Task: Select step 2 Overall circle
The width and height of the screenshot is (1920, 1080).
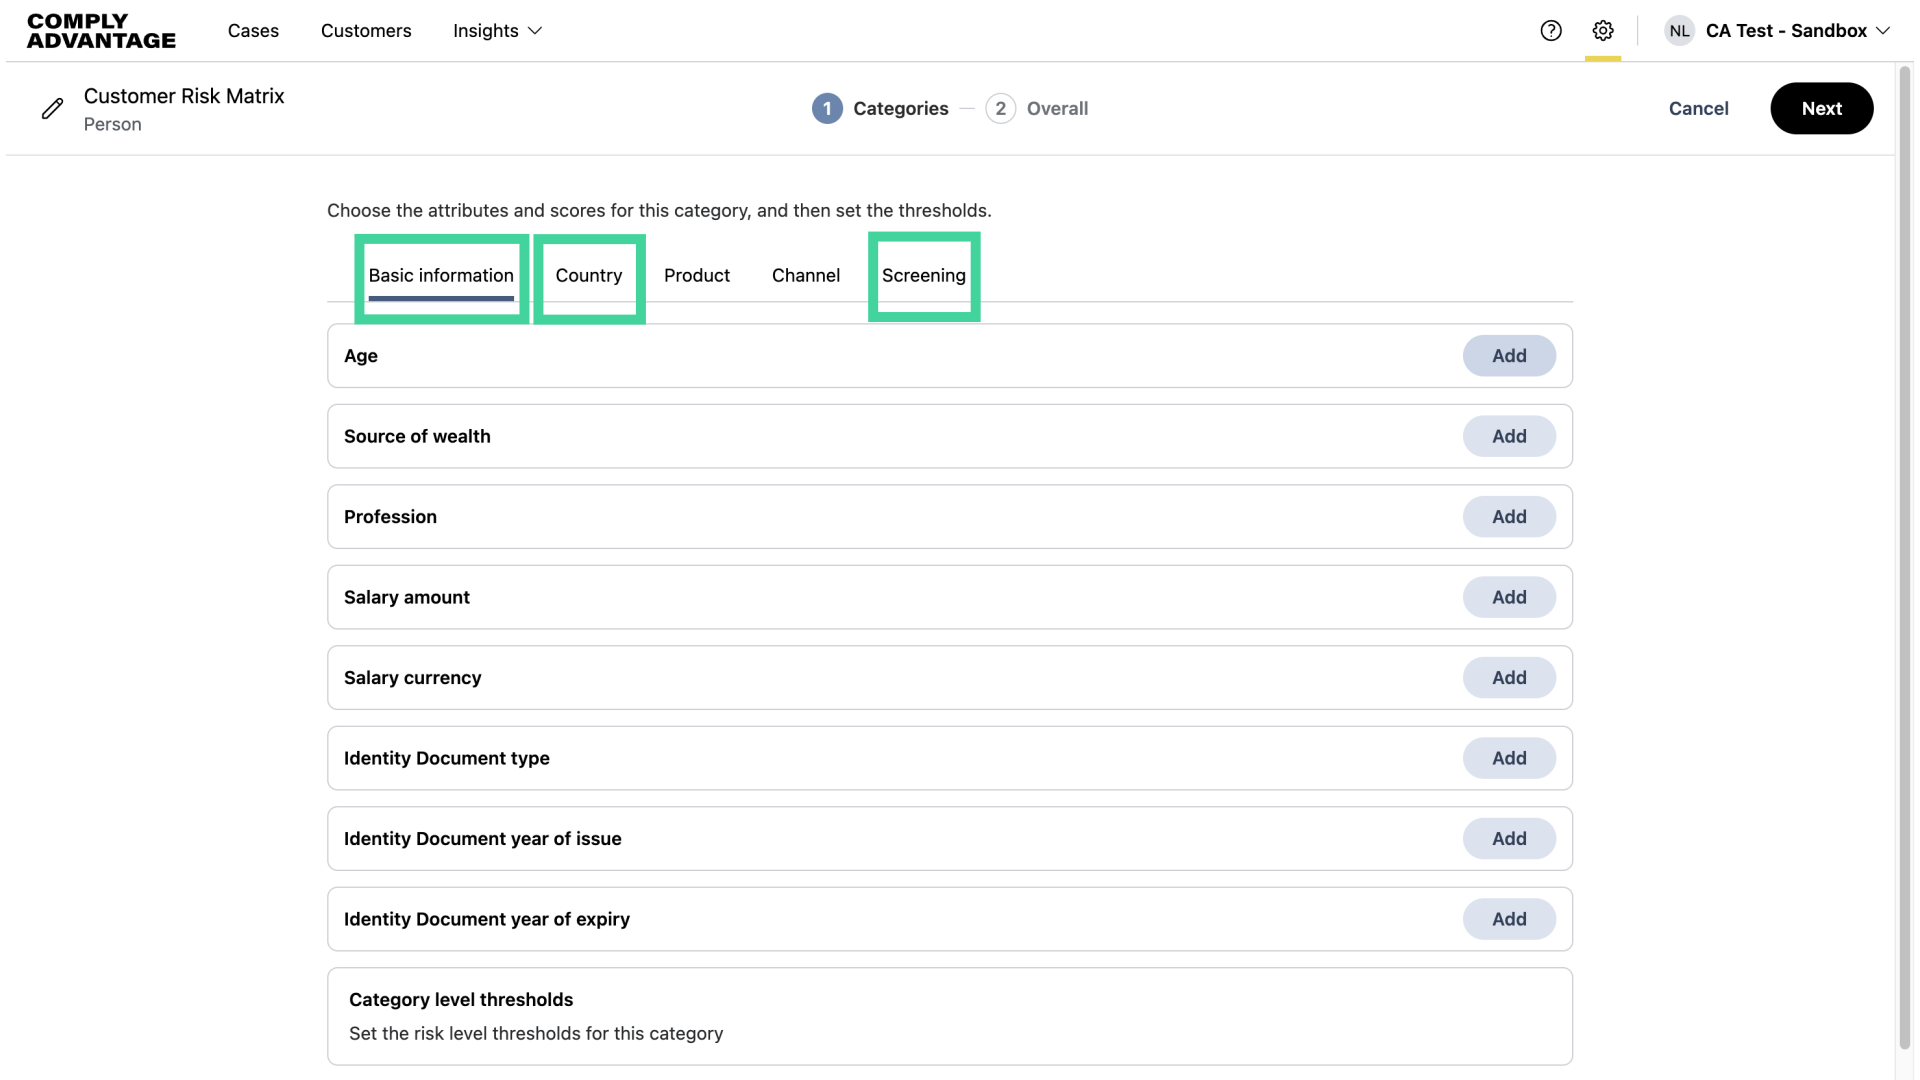Action: pyautogui.click(x=1000, y=109)
